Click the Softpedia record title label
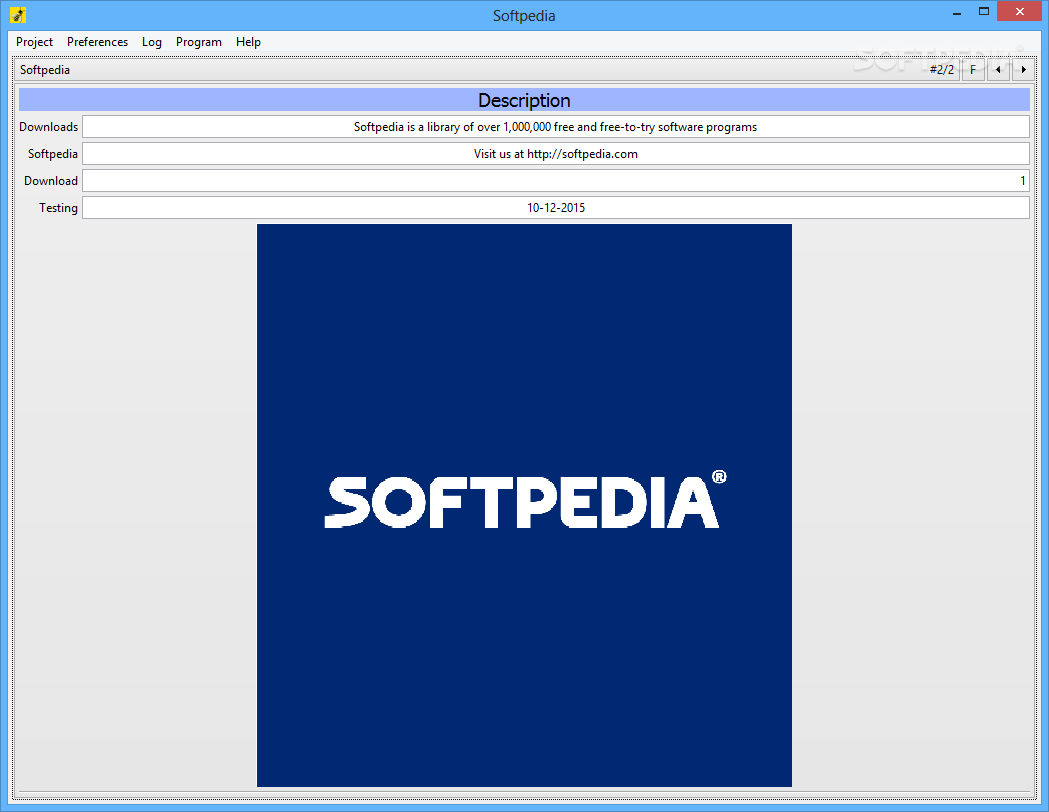Viewport: 1049px width, 812px height. click(45, 70)
